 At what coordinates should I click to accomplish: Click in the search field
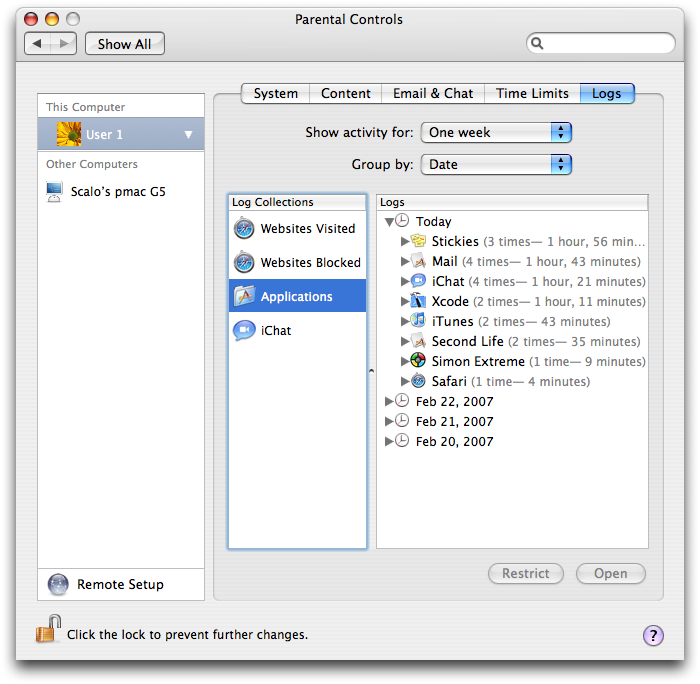tap(600, 44)
